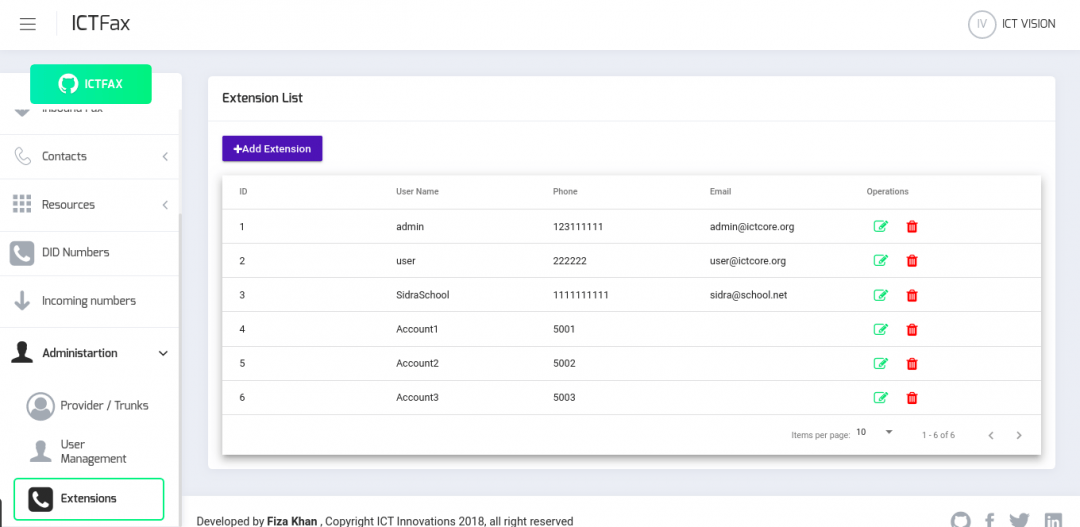This screenshot has width=1080, height=527.
Task: Click the LinkedIn footer icon
Action: (x=1052, y=520)
